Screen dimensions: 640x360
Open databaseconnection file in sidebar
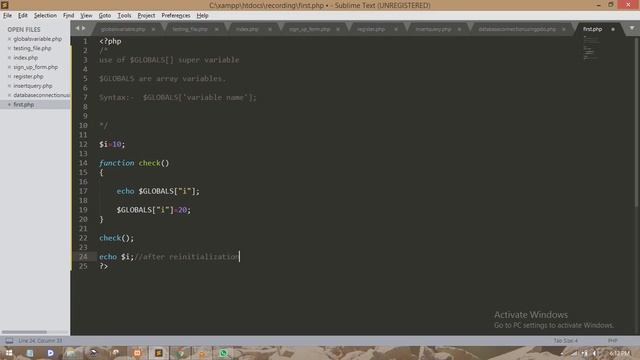(x=41, y=95)
